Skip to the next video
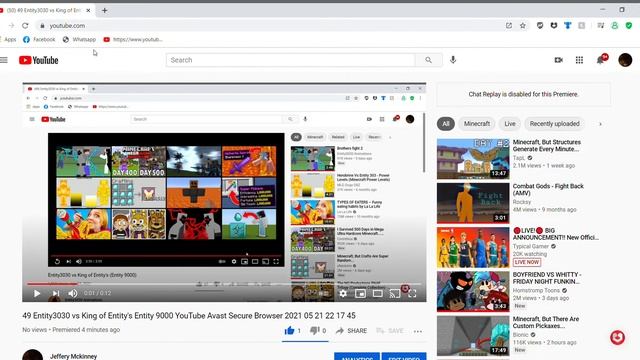Image resolution: width=640 pixels, height=360 pixels. (x=56, y=293)
